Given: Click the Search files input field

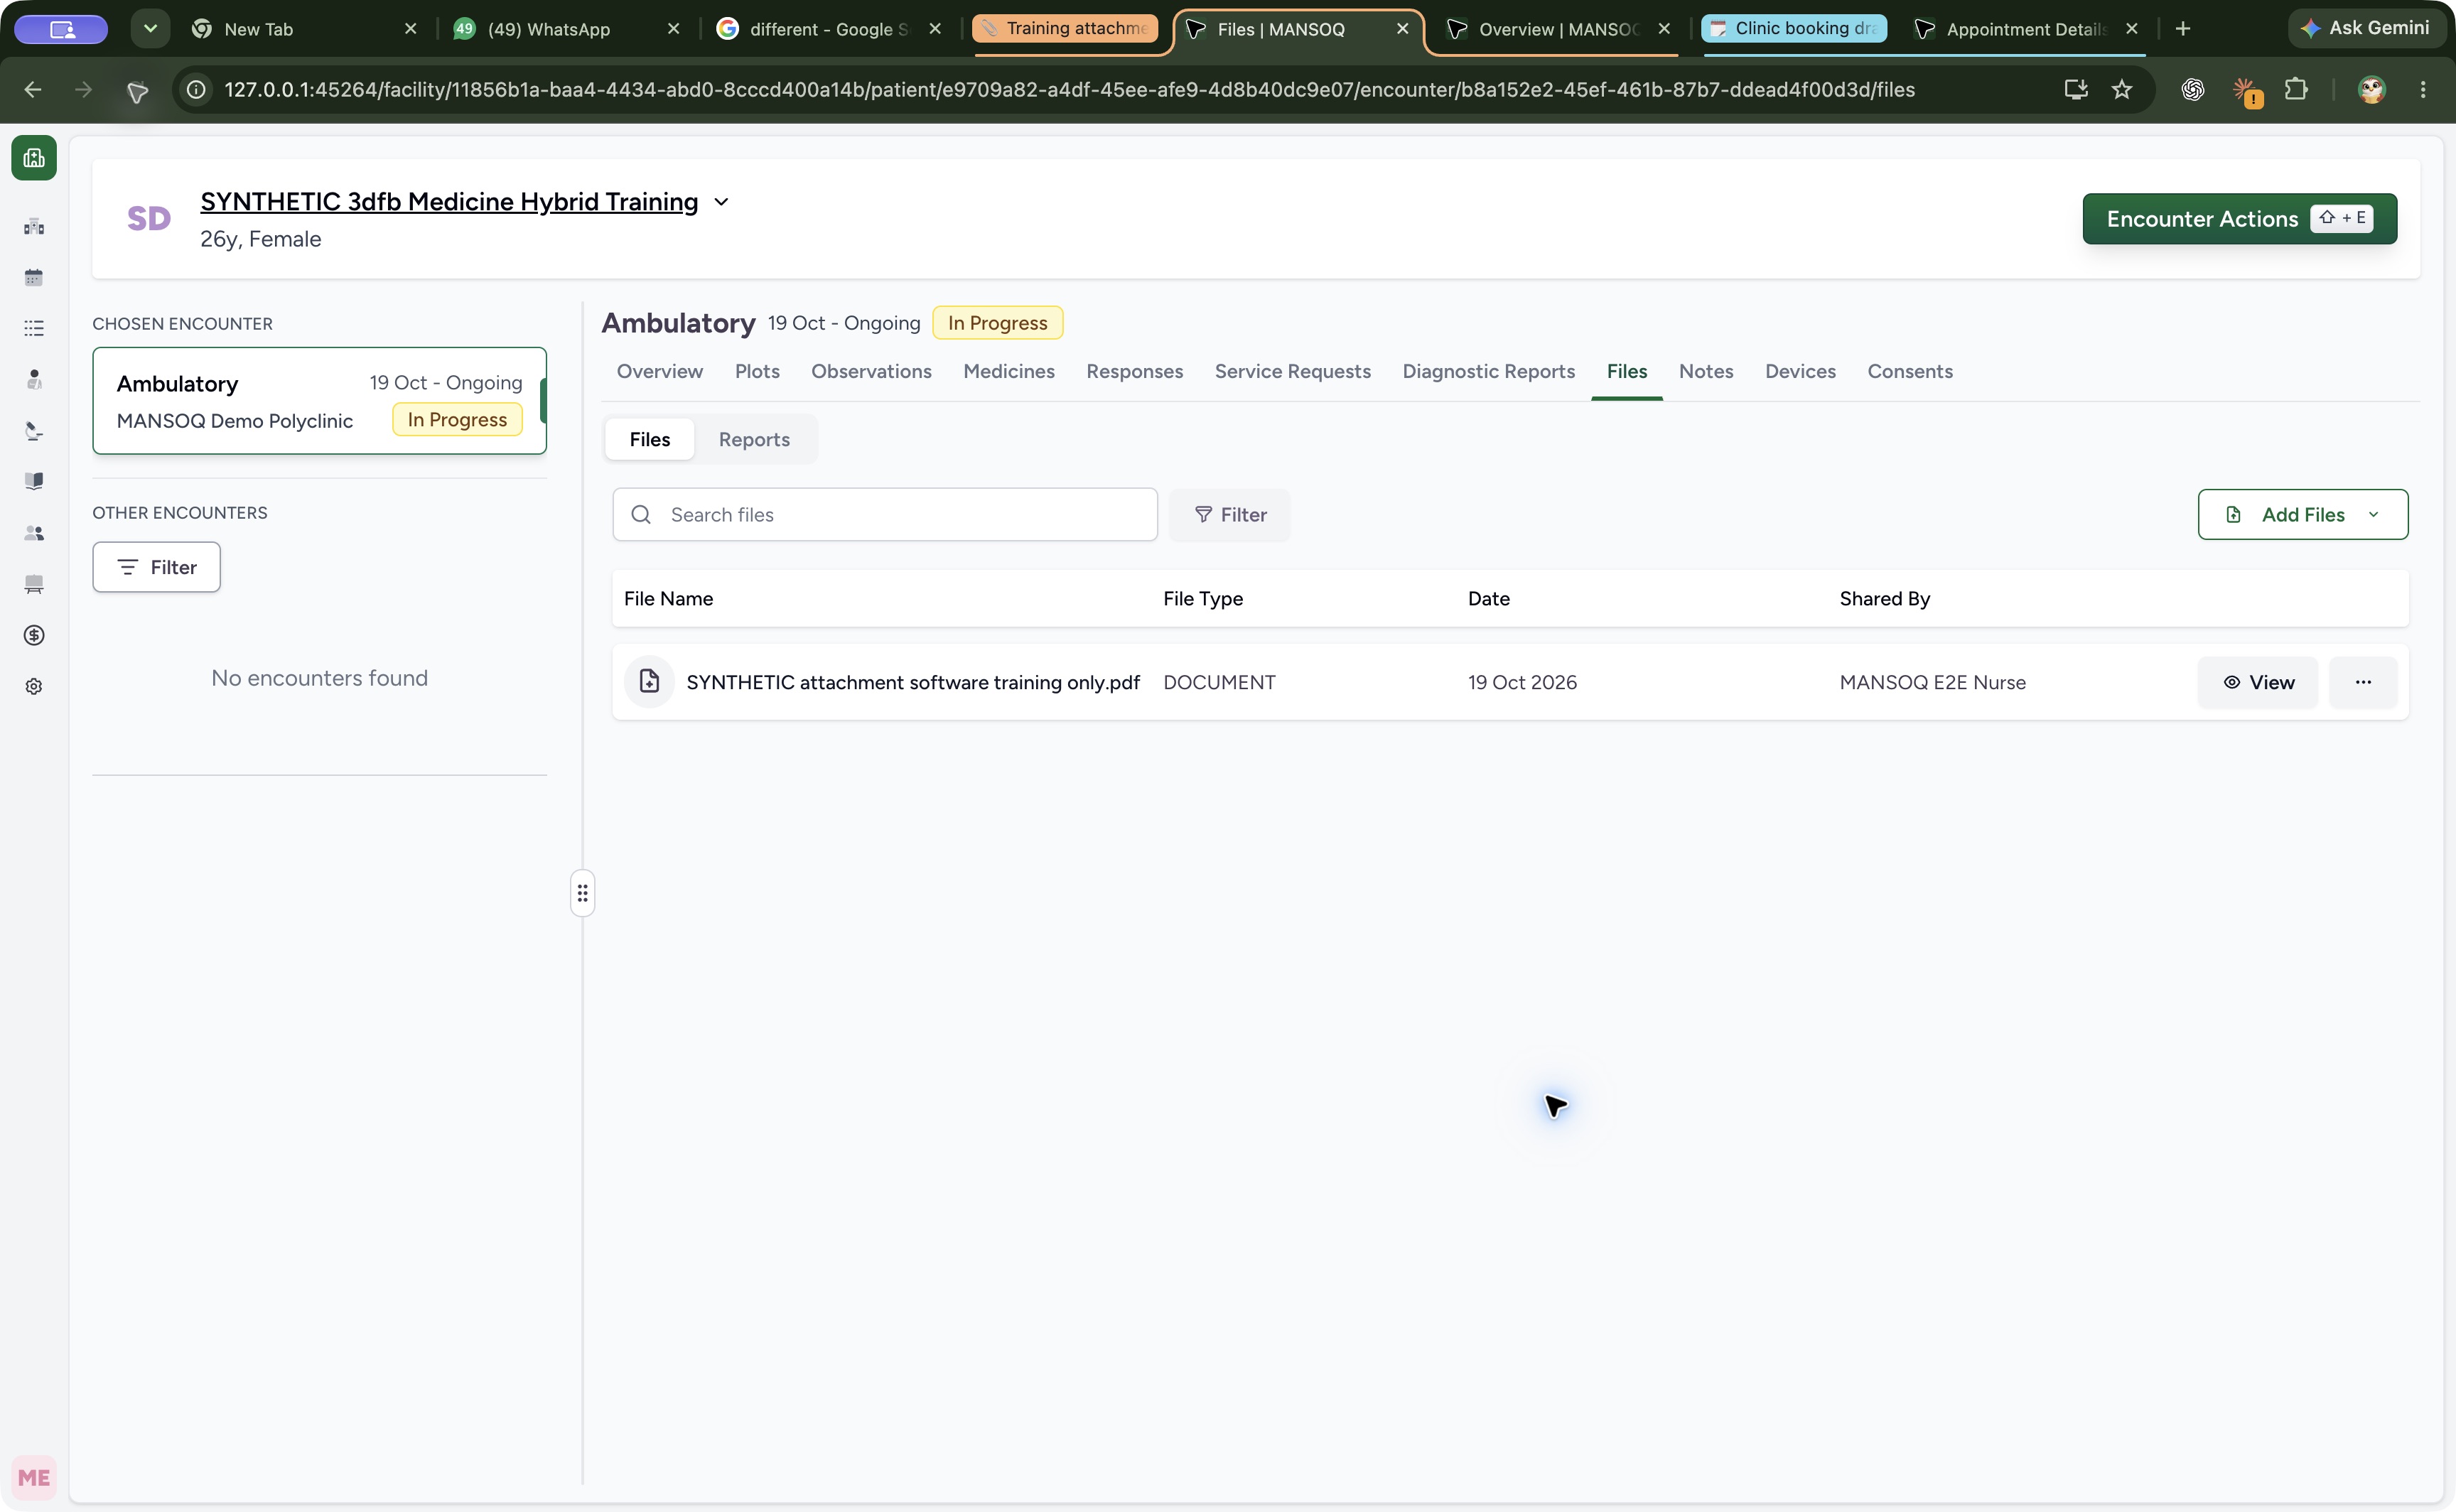Looking at the screenshot, I should click(x=885, y=514).
